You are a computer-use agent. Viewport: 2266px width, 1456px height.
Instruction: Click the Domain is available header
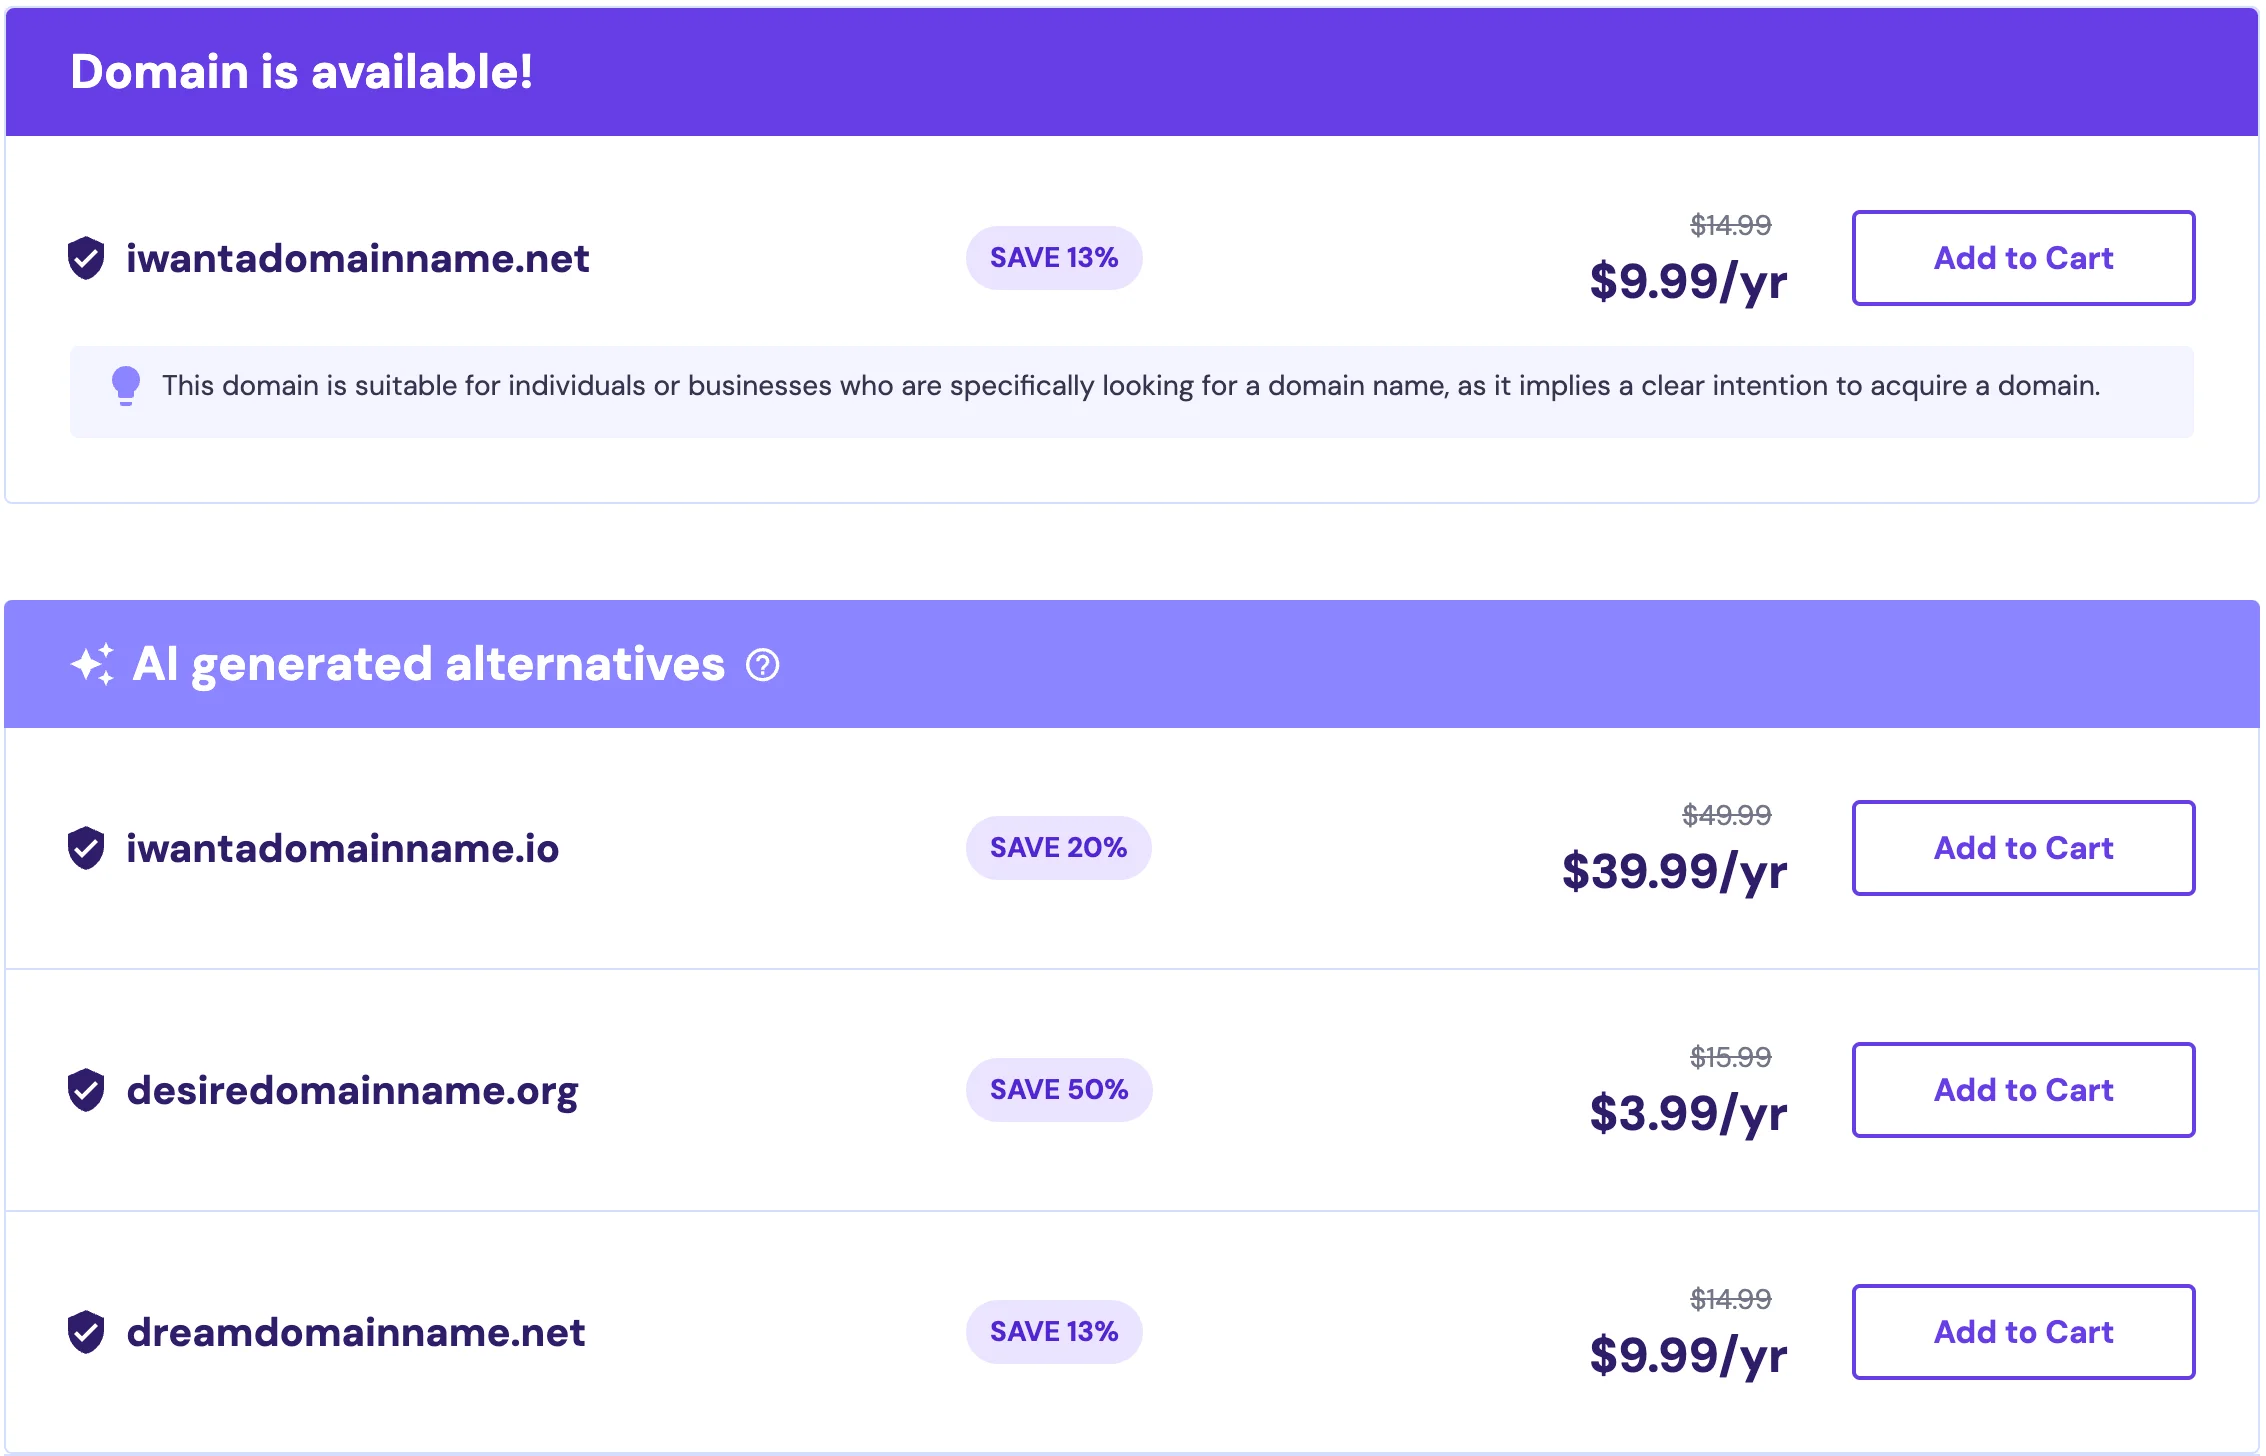pyautogui.click(x=301, y=72)
